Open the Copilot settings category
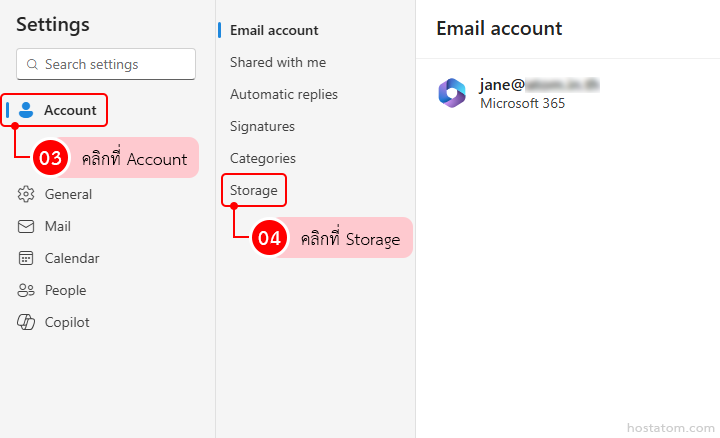The height and width of the screenshot is (438, 720). click(x=67, y=322)
